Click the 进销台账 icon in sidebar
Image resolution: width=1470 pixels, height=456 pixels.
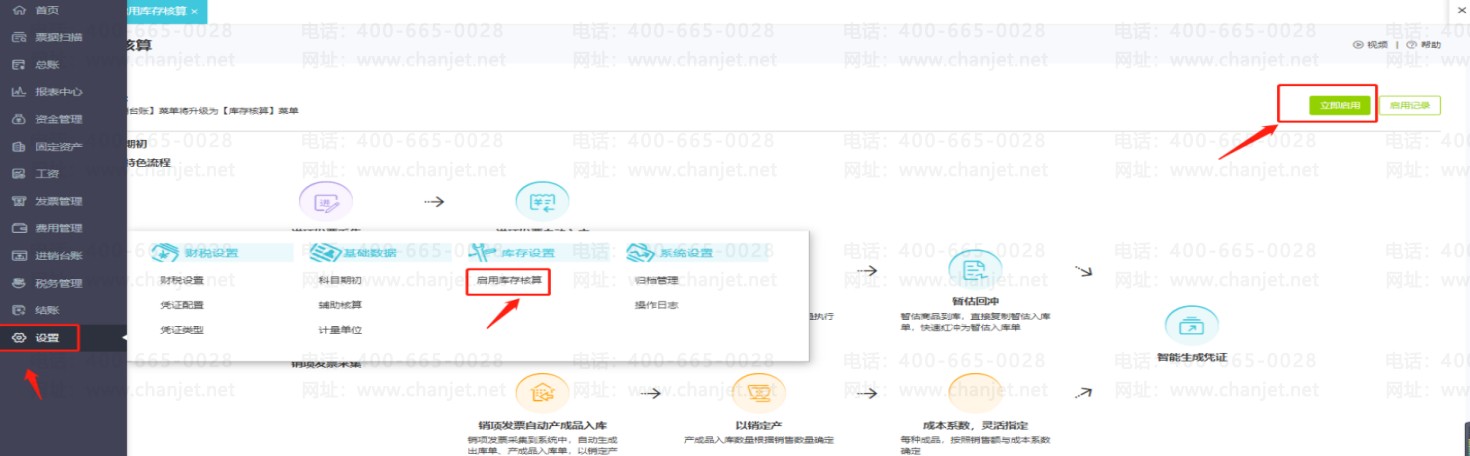(x=18, y=256)
